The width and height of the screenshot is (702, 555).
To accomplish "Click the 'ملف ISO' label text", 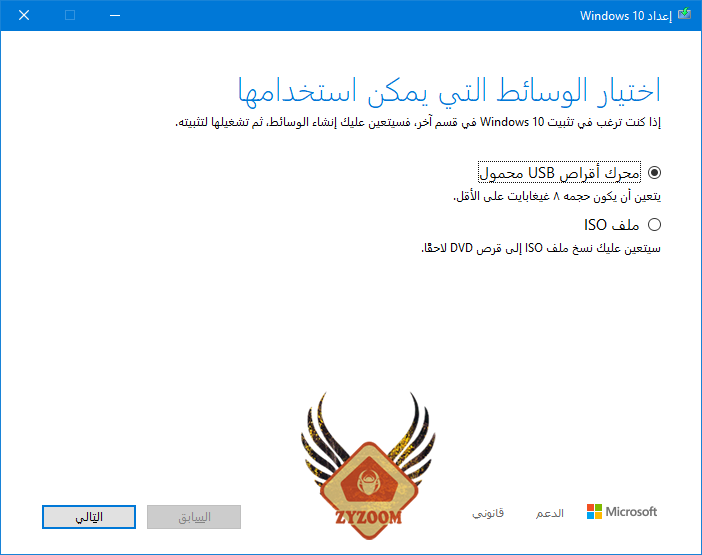I will point(611,224).
